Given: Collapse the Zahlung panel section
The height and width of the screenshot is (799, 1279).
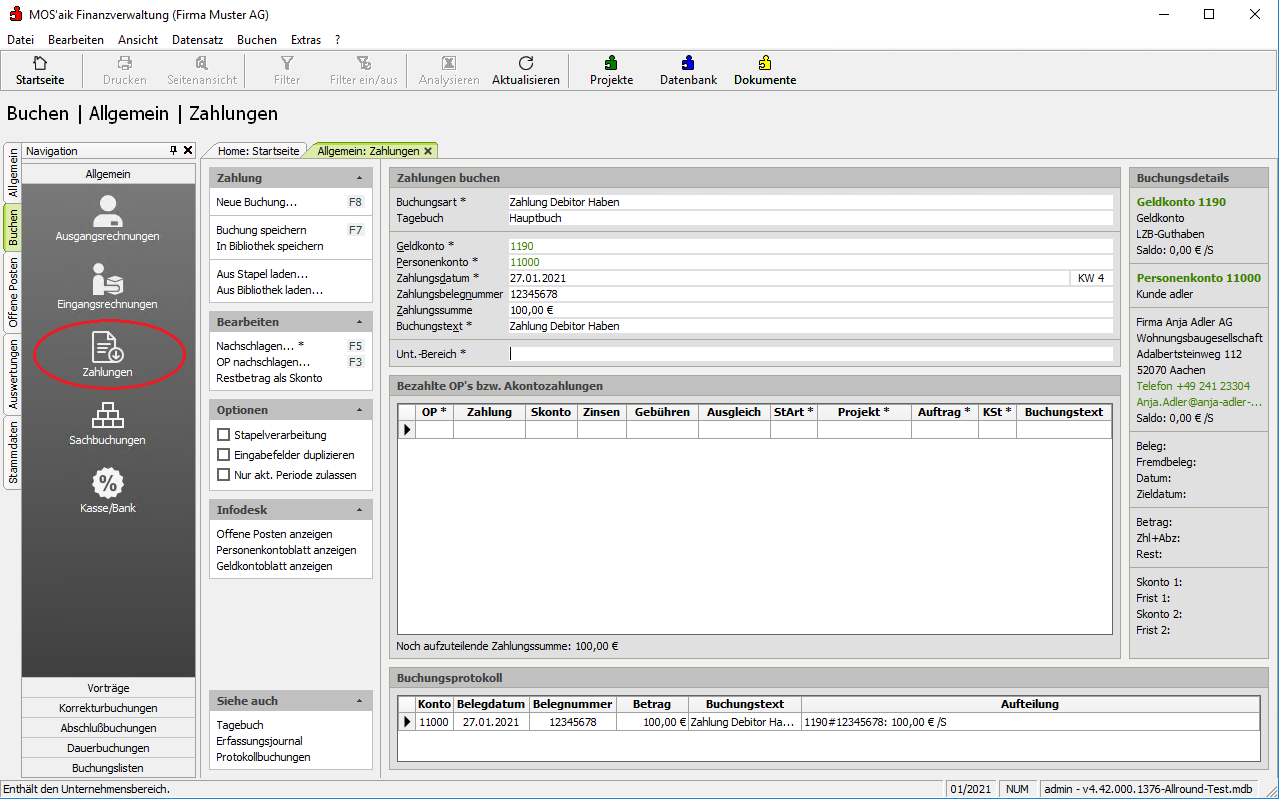Looking at the screenshot, I should point(358,178).
